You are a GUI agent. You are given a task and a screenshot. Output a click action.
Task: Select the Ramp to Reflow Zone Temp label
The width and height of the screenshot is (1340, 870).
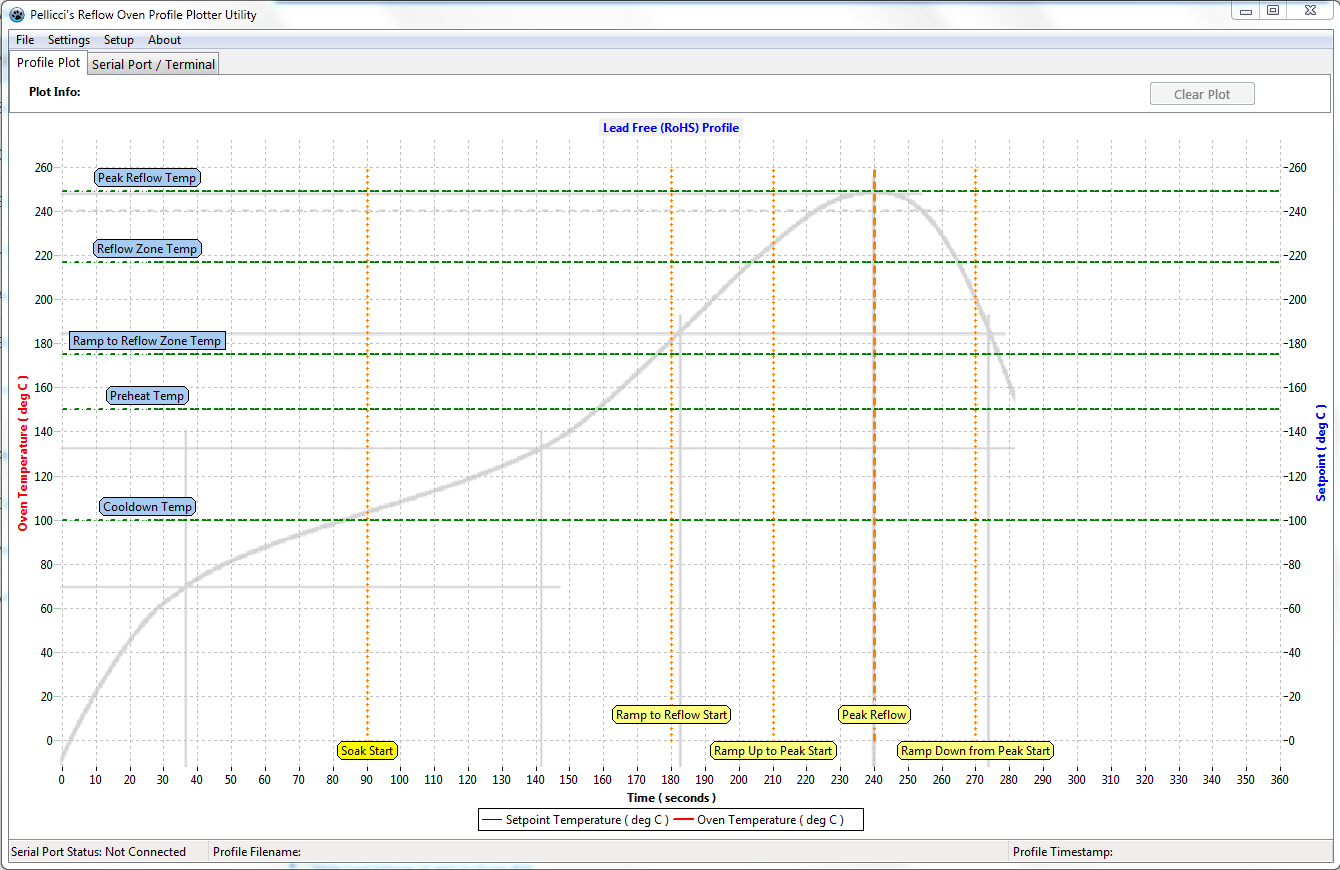pyautogui.click(x=147, y=341)
